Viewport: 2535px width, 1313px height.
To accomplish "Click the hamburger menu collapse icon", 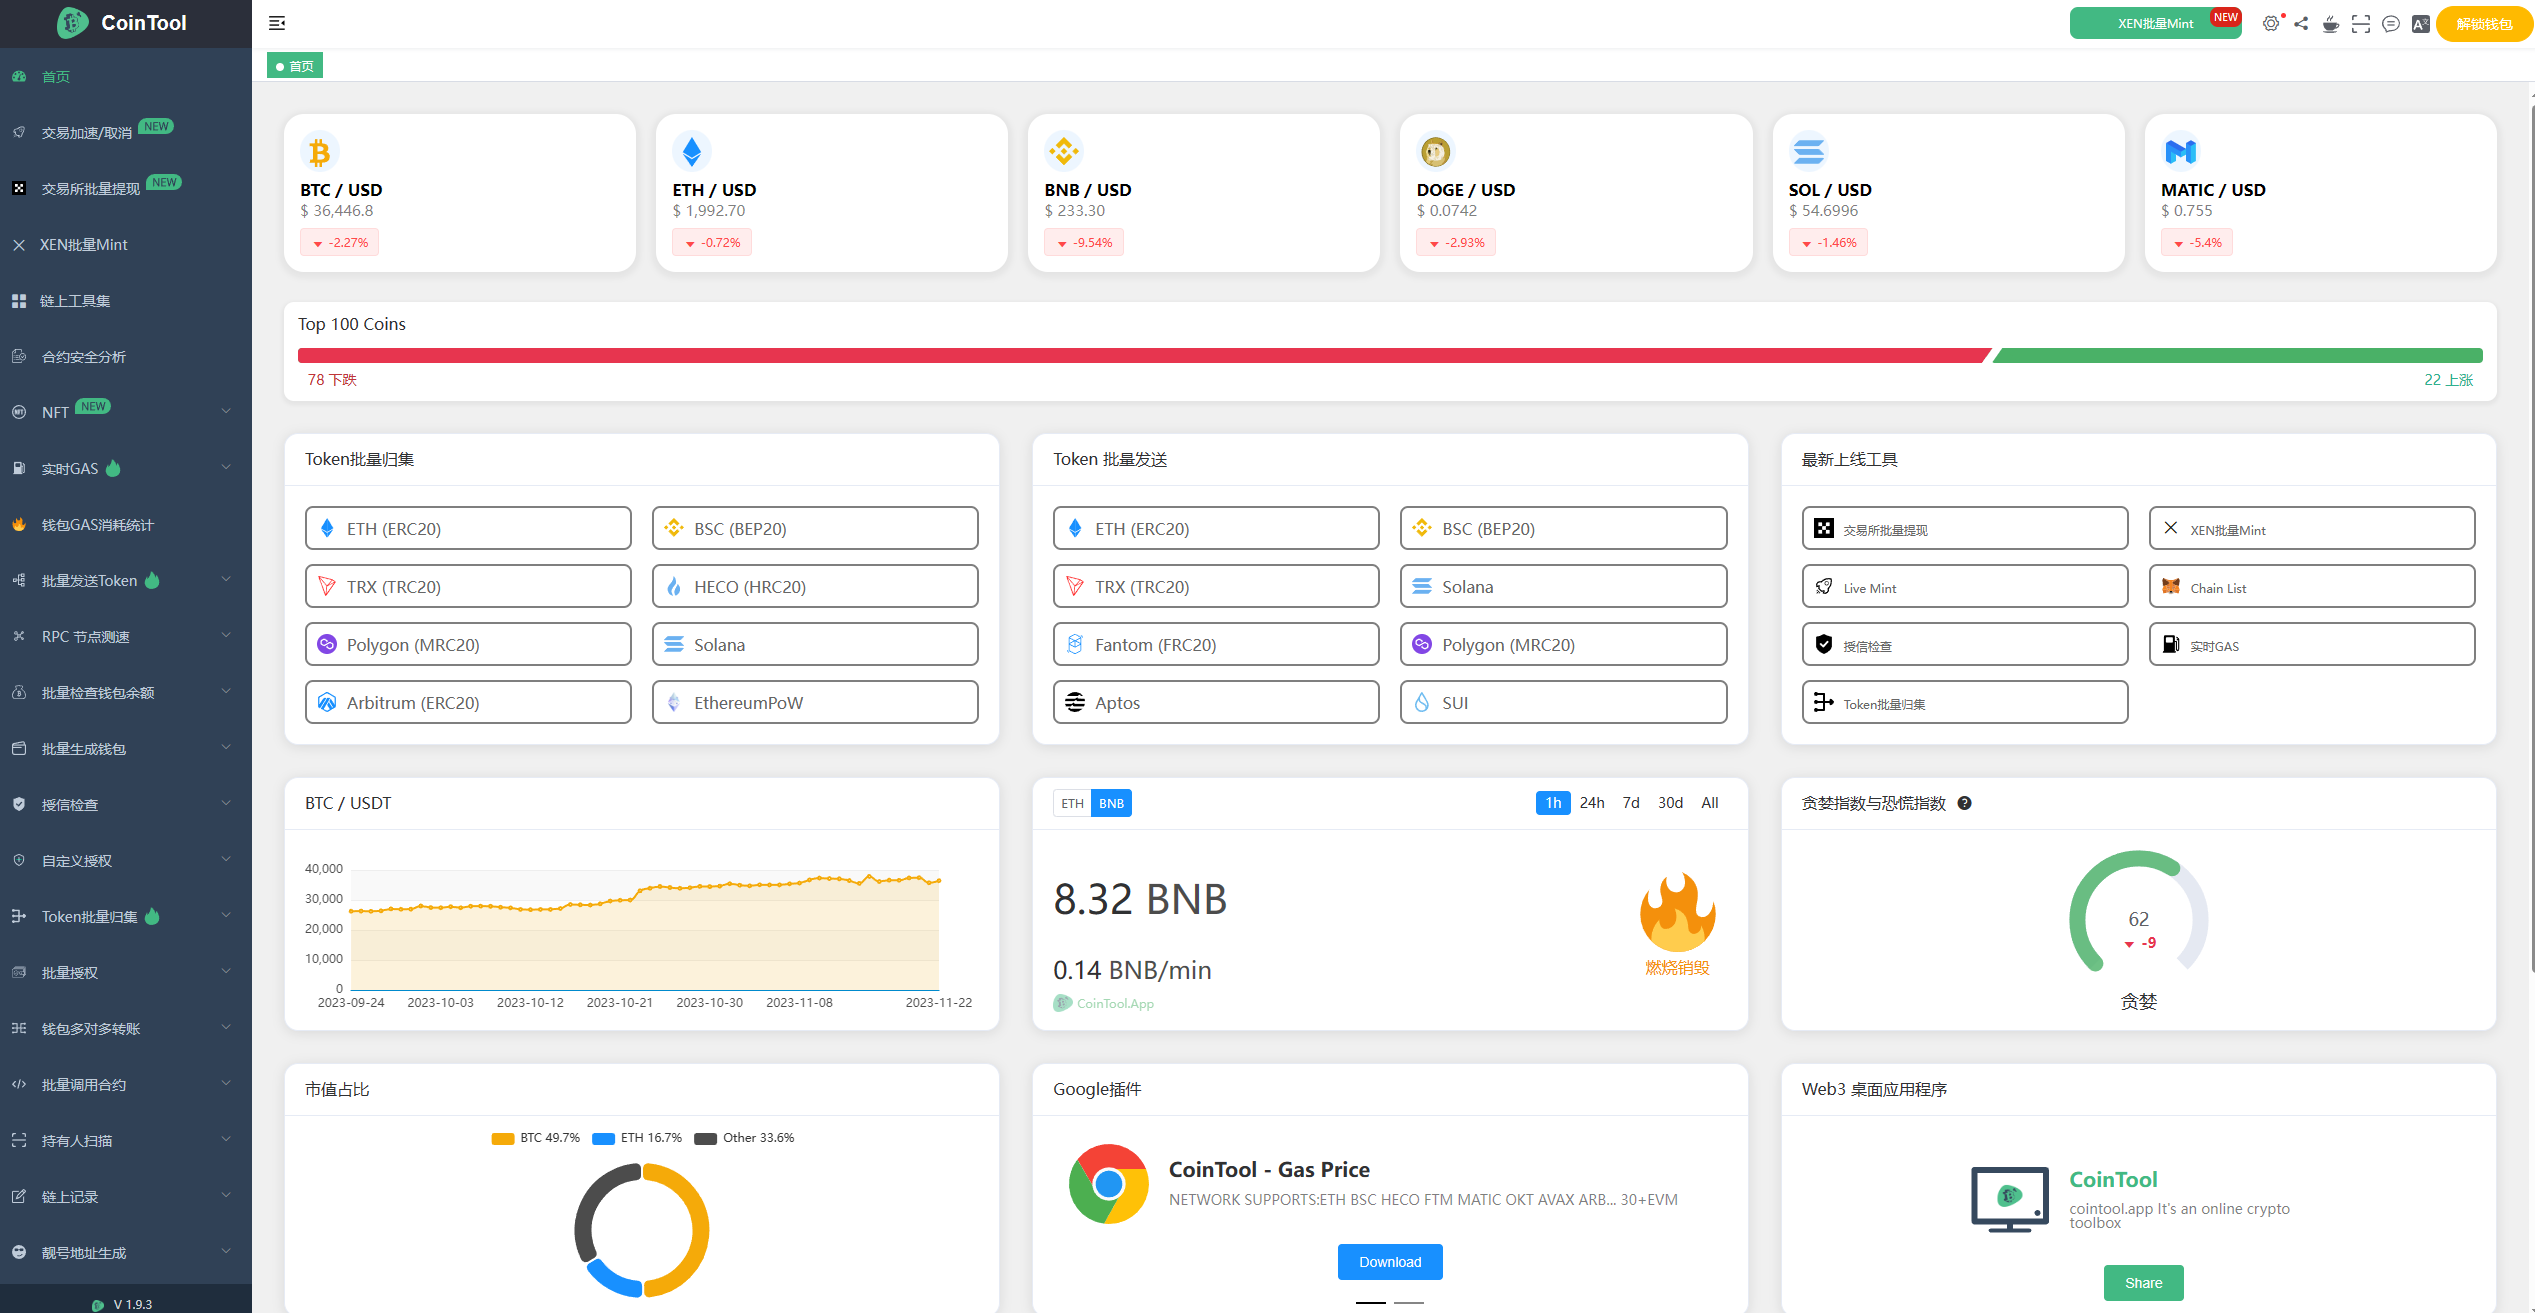I will click(277, 23).
